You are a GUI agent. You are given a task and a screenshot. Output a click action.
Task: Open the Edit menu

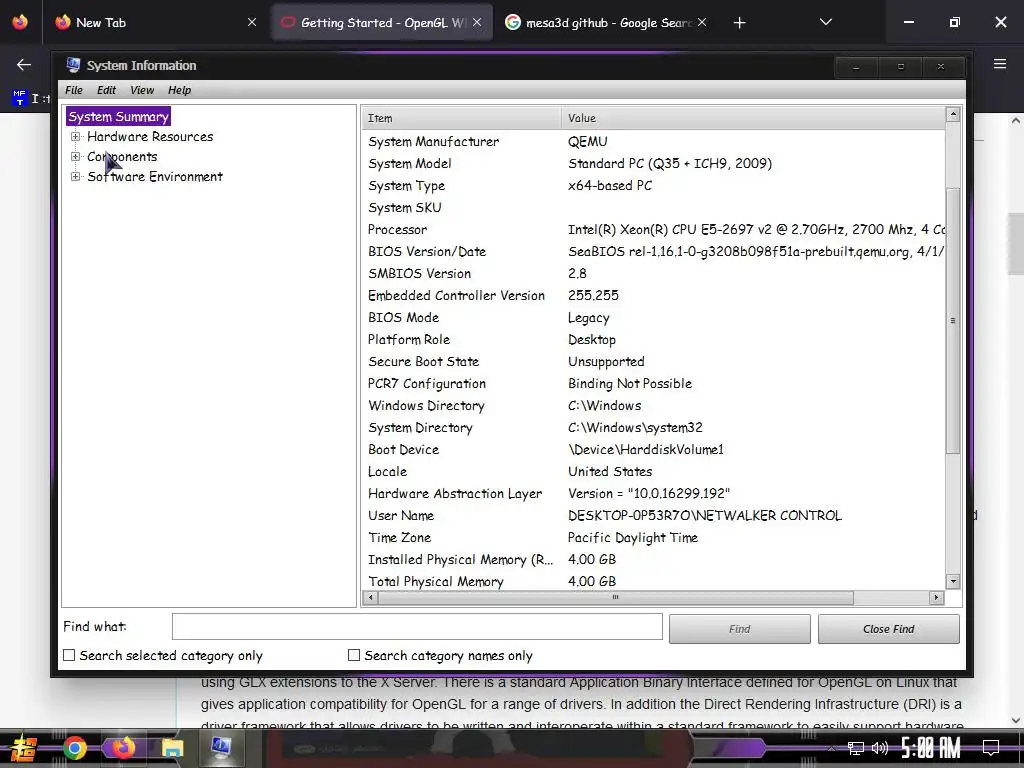click(106, 90)
